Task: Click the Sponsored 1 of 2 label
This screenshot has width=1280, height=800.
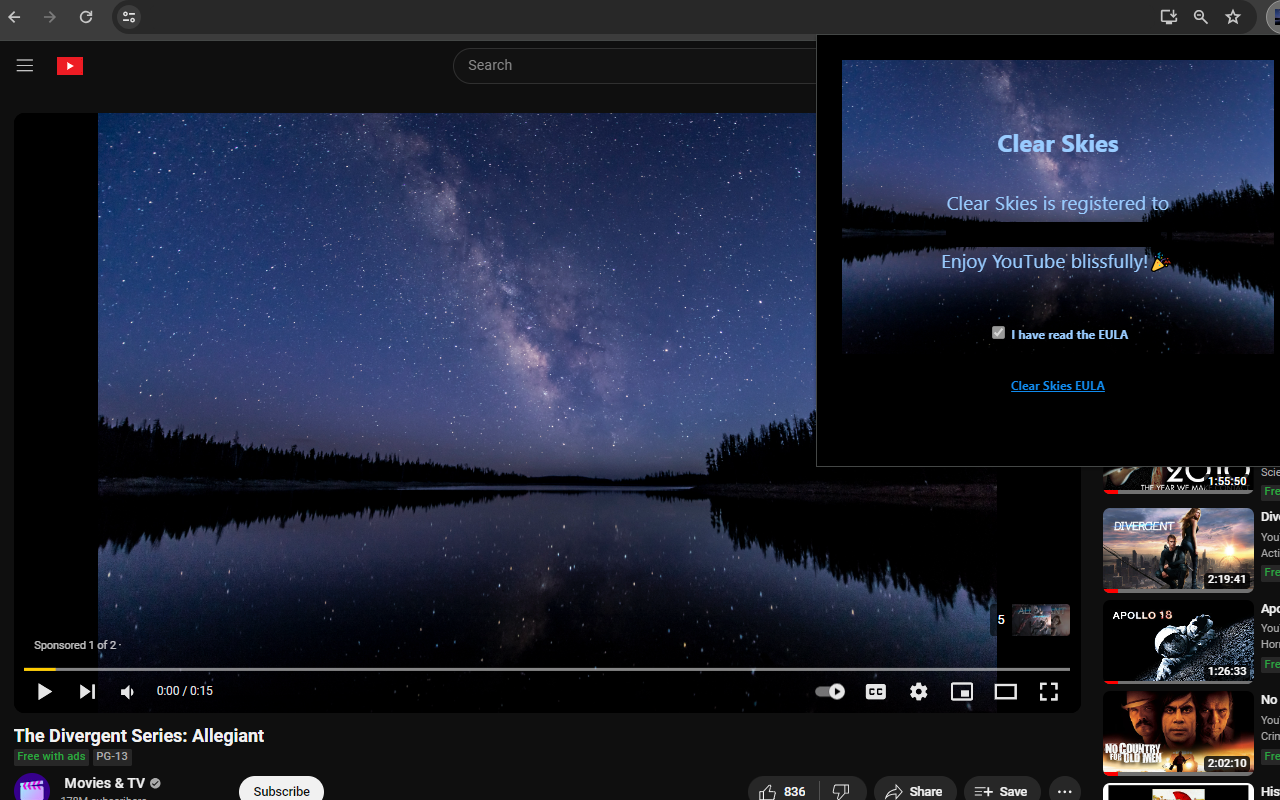Action: (x=75, y=645)
